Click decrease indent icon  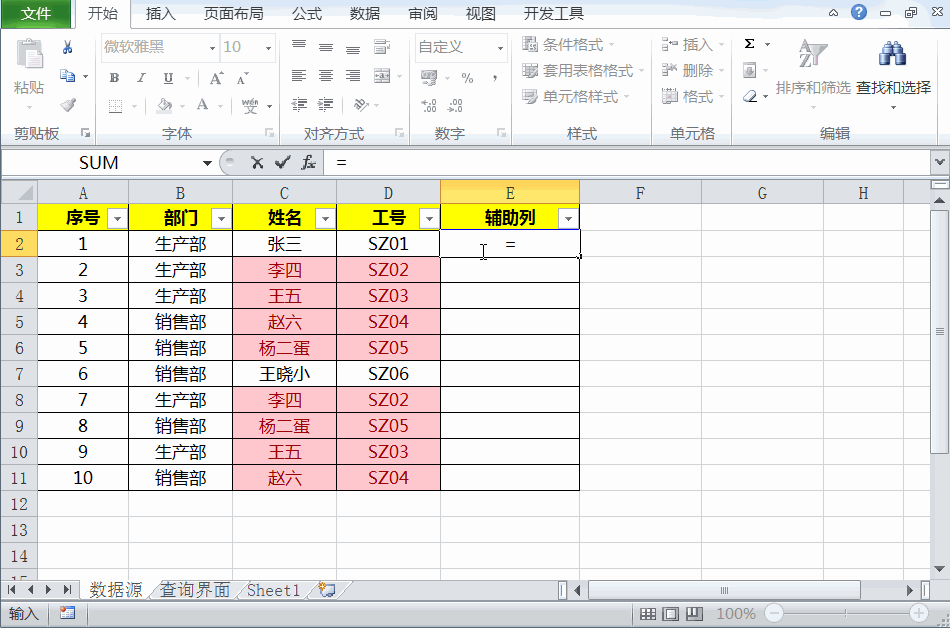299,105
